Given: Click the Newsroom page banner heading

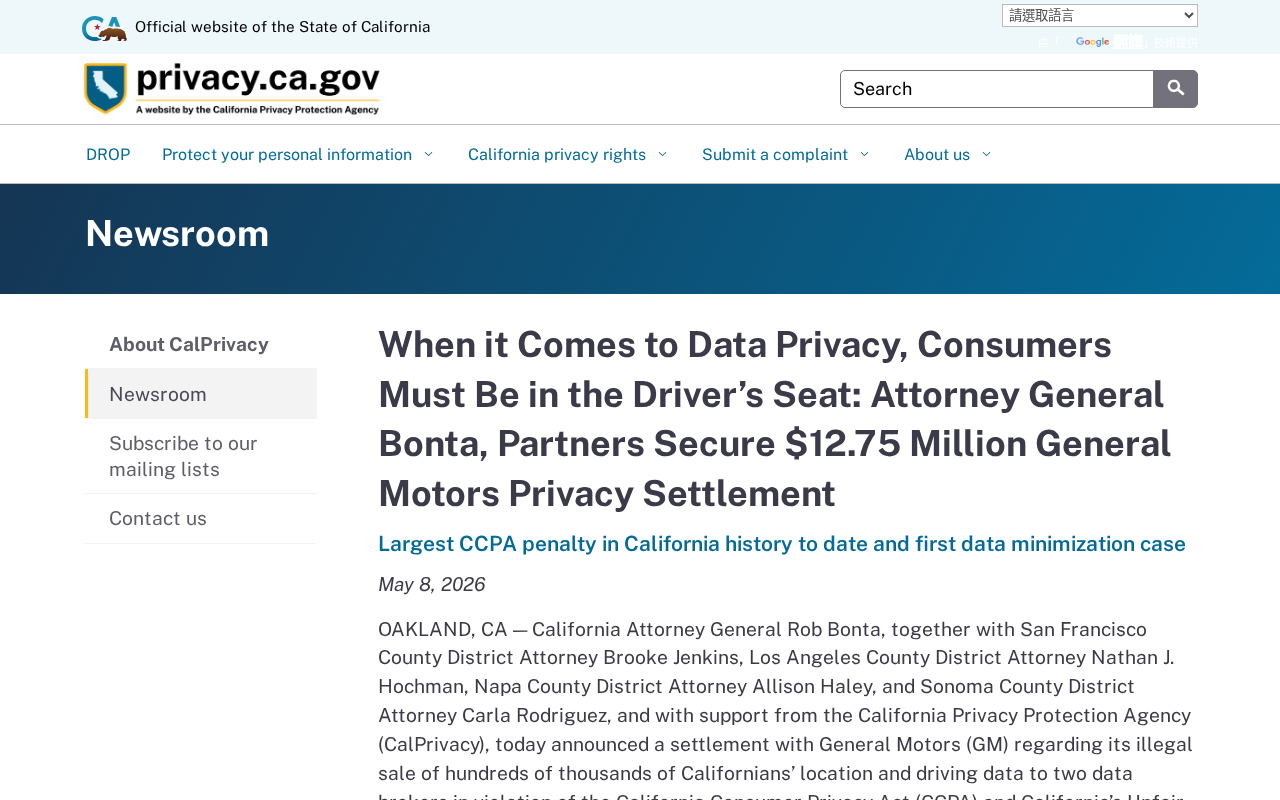Looking at the screenshot, I should (177, 234).
